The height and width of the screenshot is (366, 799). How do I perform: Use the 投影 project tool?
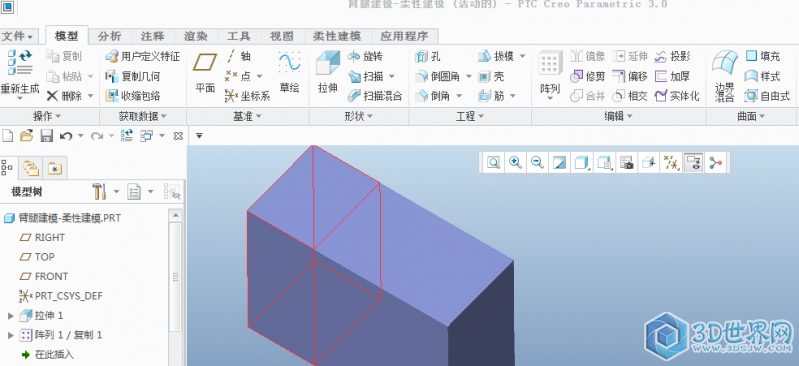(672, 57)
